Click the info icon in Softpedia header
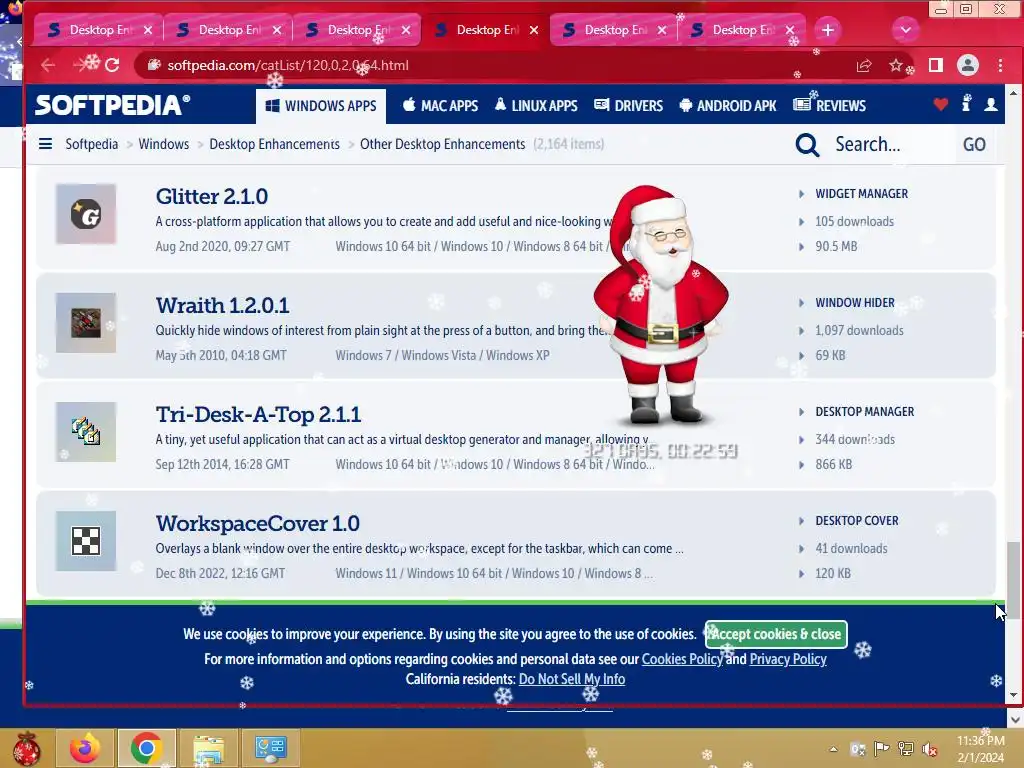 click(966, 103)
